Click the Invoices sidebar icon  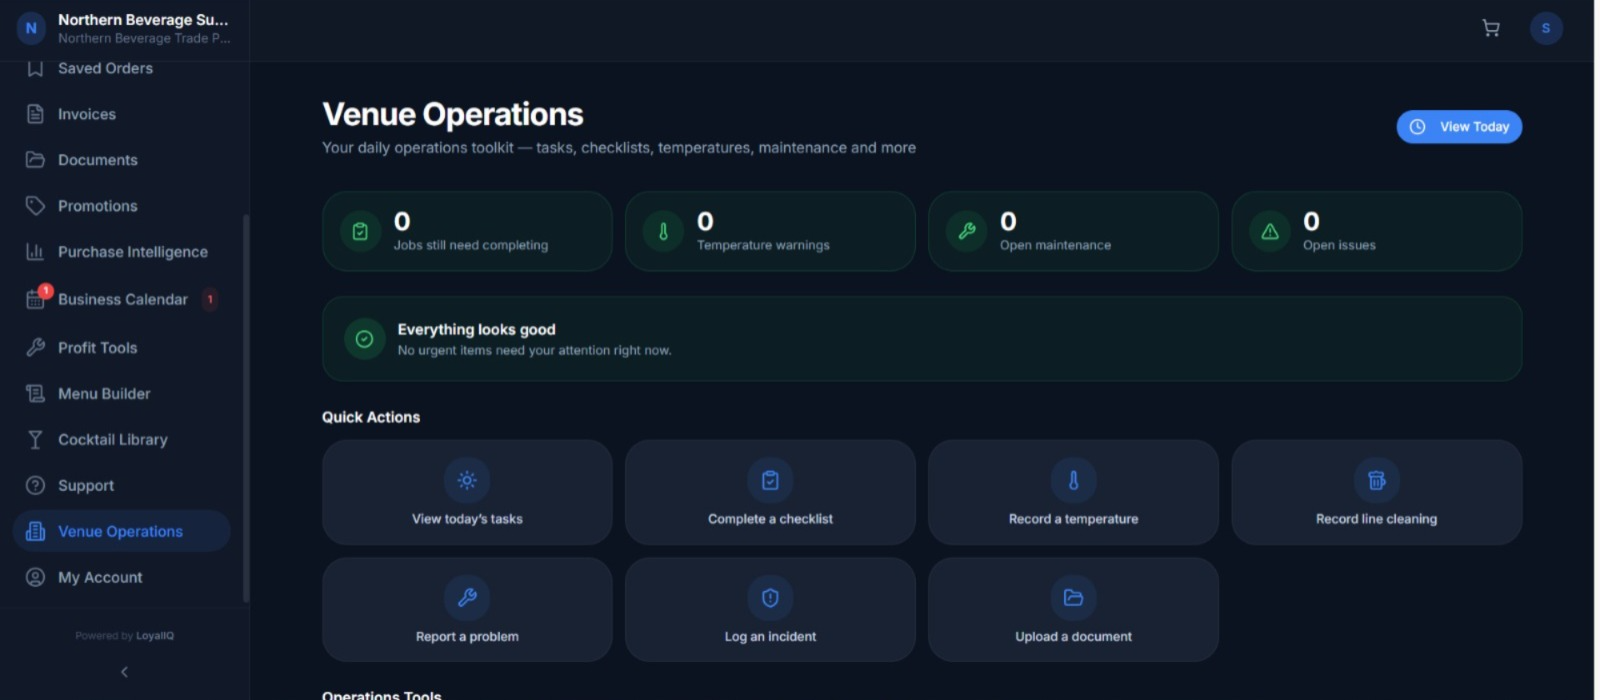click(35, 114)
